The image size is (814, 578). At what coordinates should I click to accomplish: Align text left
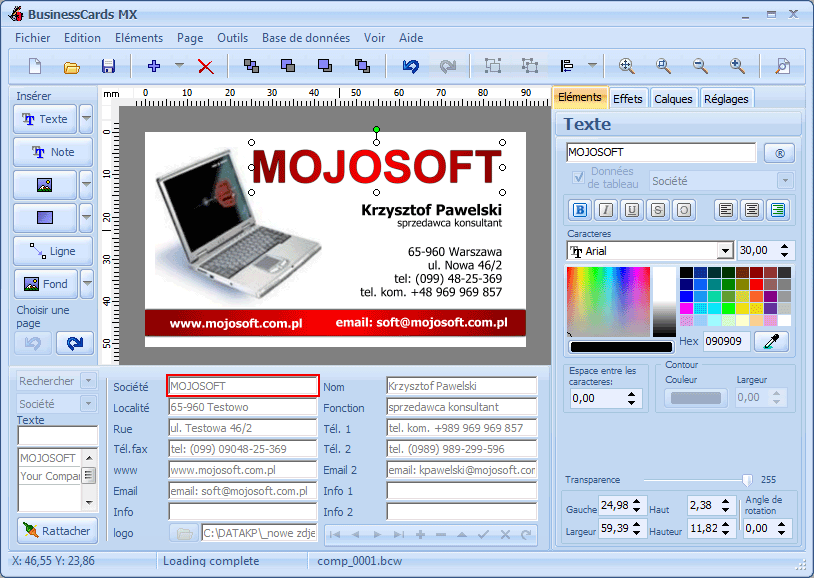tap(726, 210)
